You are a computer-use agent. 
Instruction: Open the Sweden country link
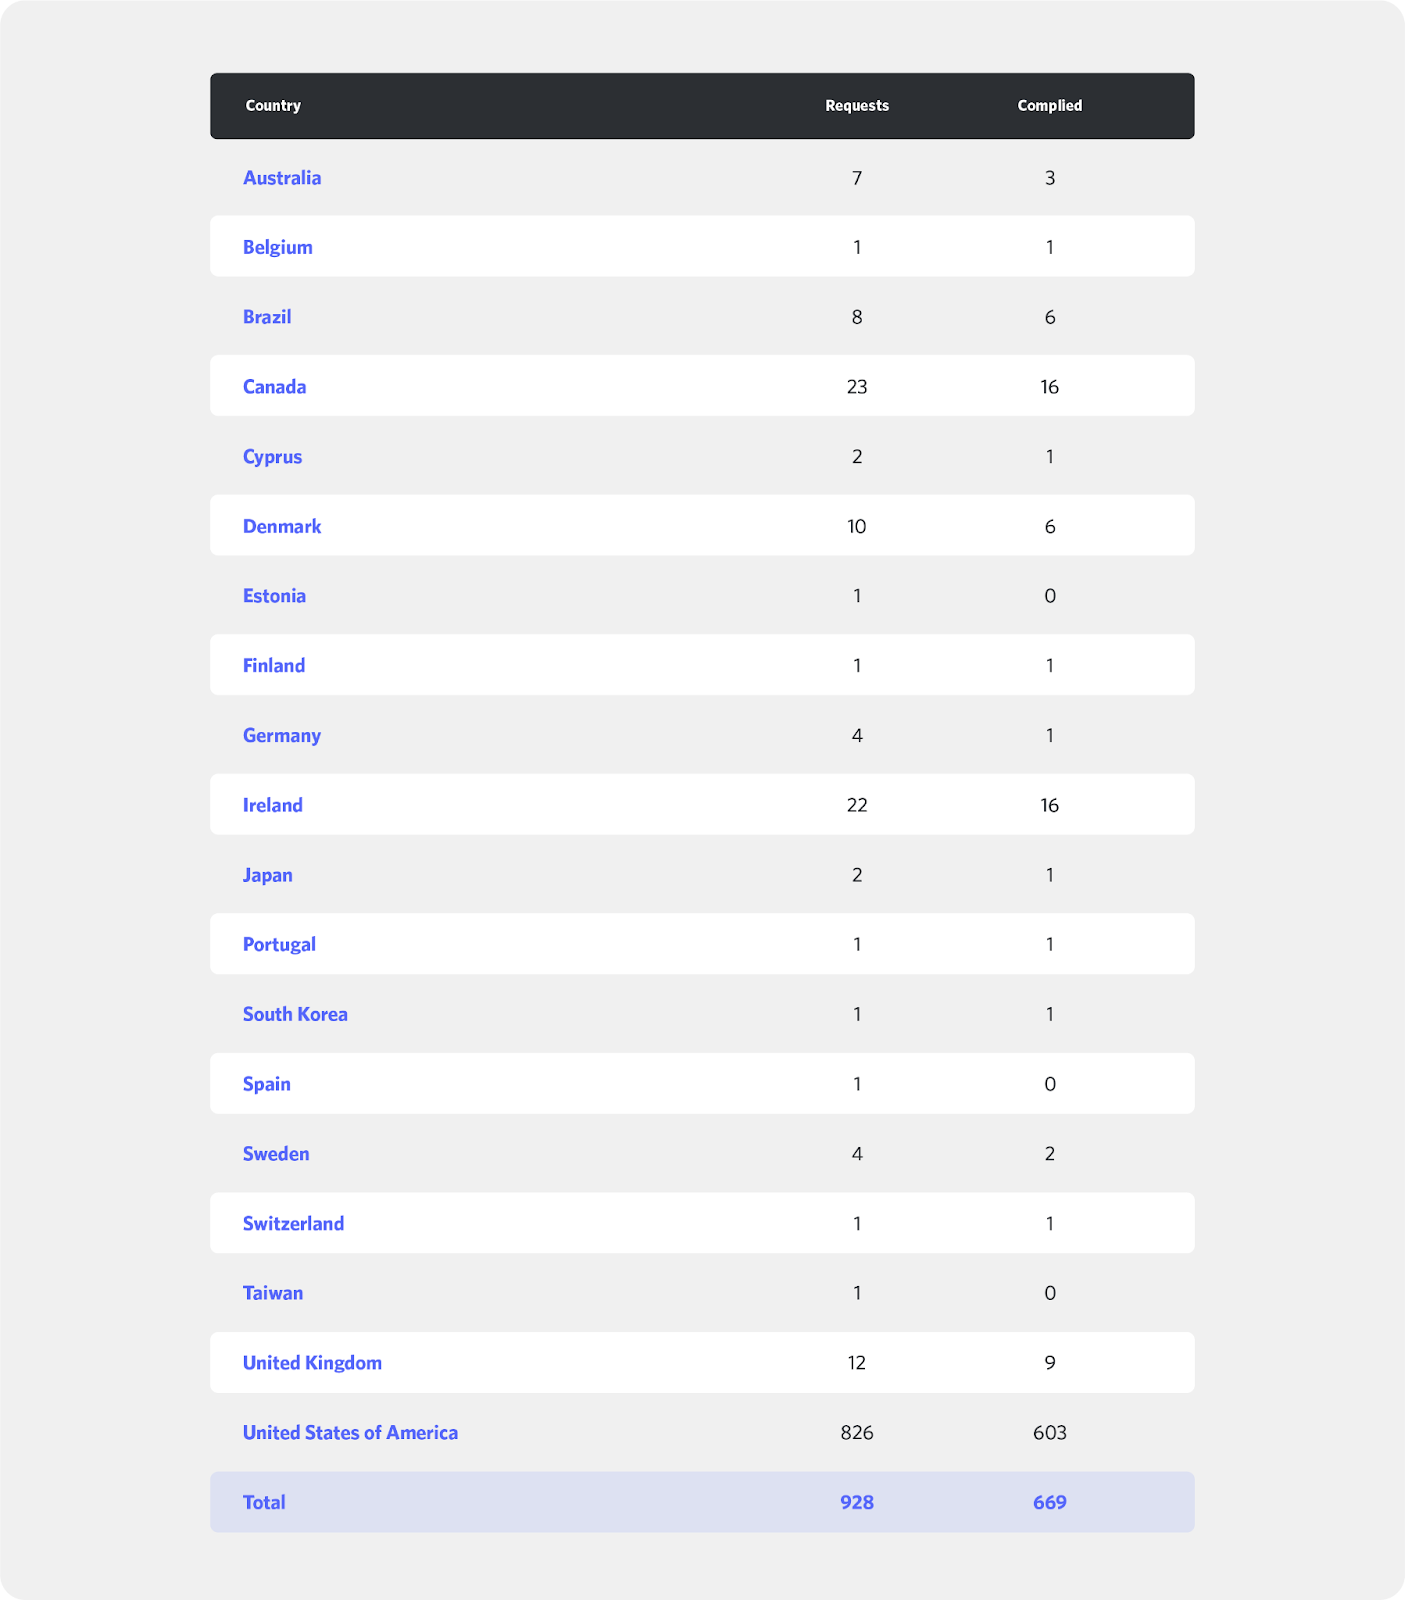[276, 1154]
